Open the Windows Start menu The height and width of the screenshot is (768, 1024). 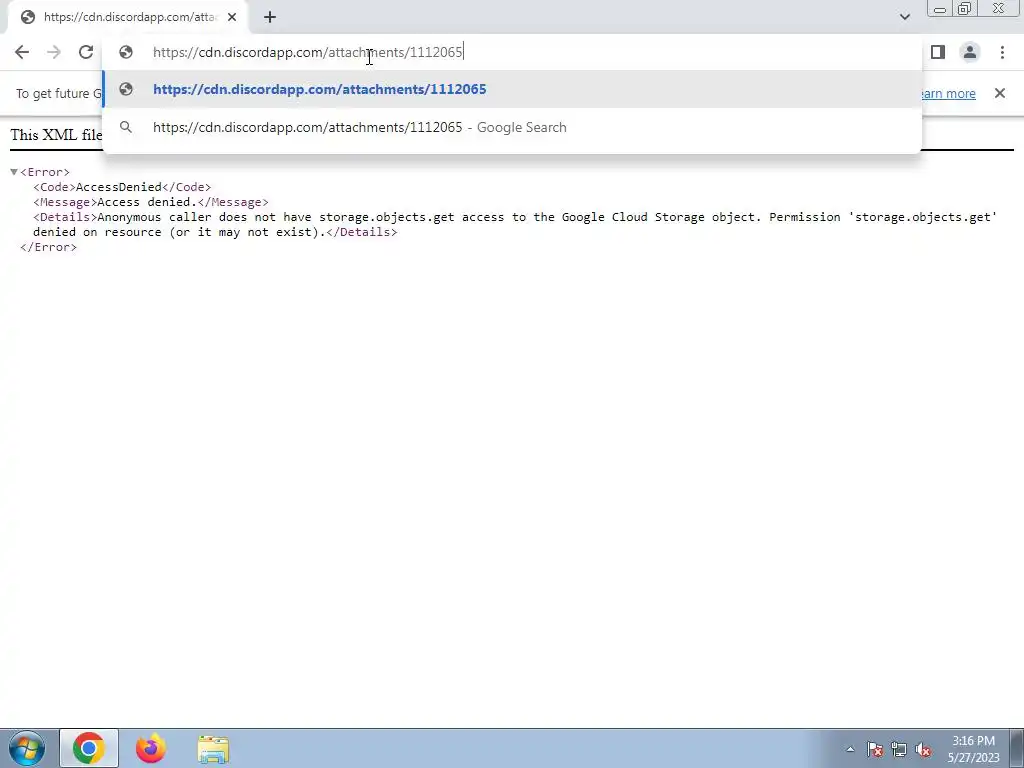27,748
